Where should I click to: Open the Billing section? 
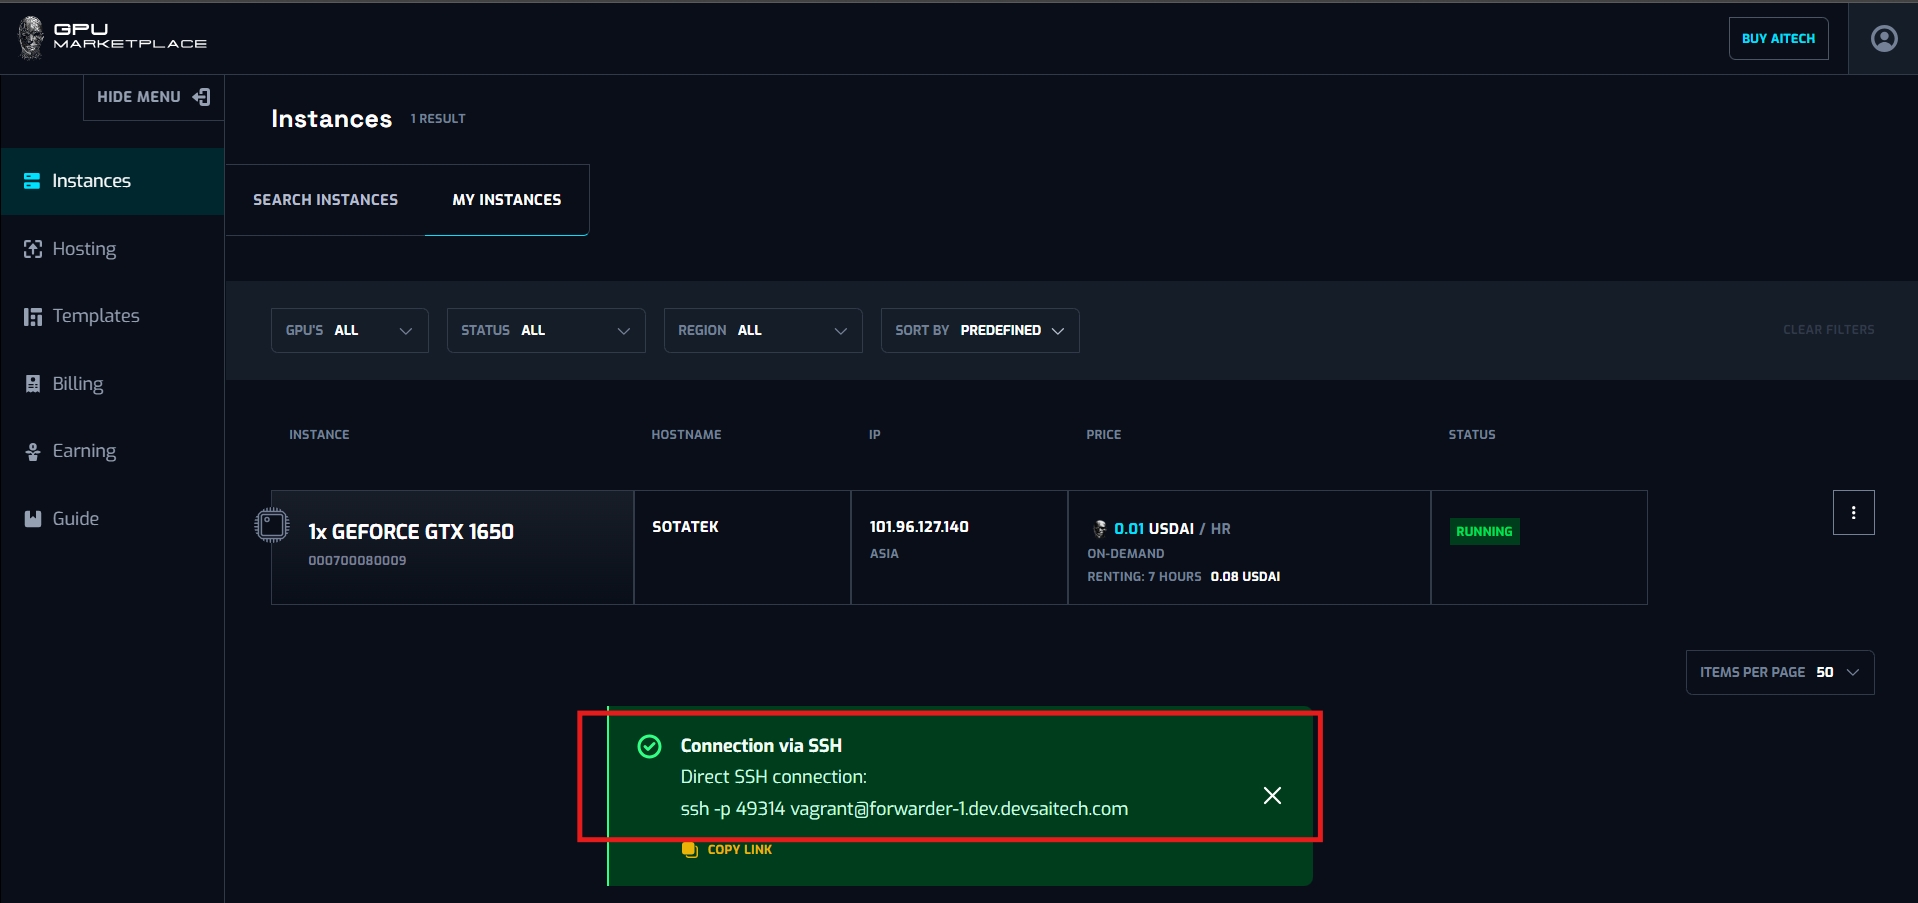(x=77, y=384)
